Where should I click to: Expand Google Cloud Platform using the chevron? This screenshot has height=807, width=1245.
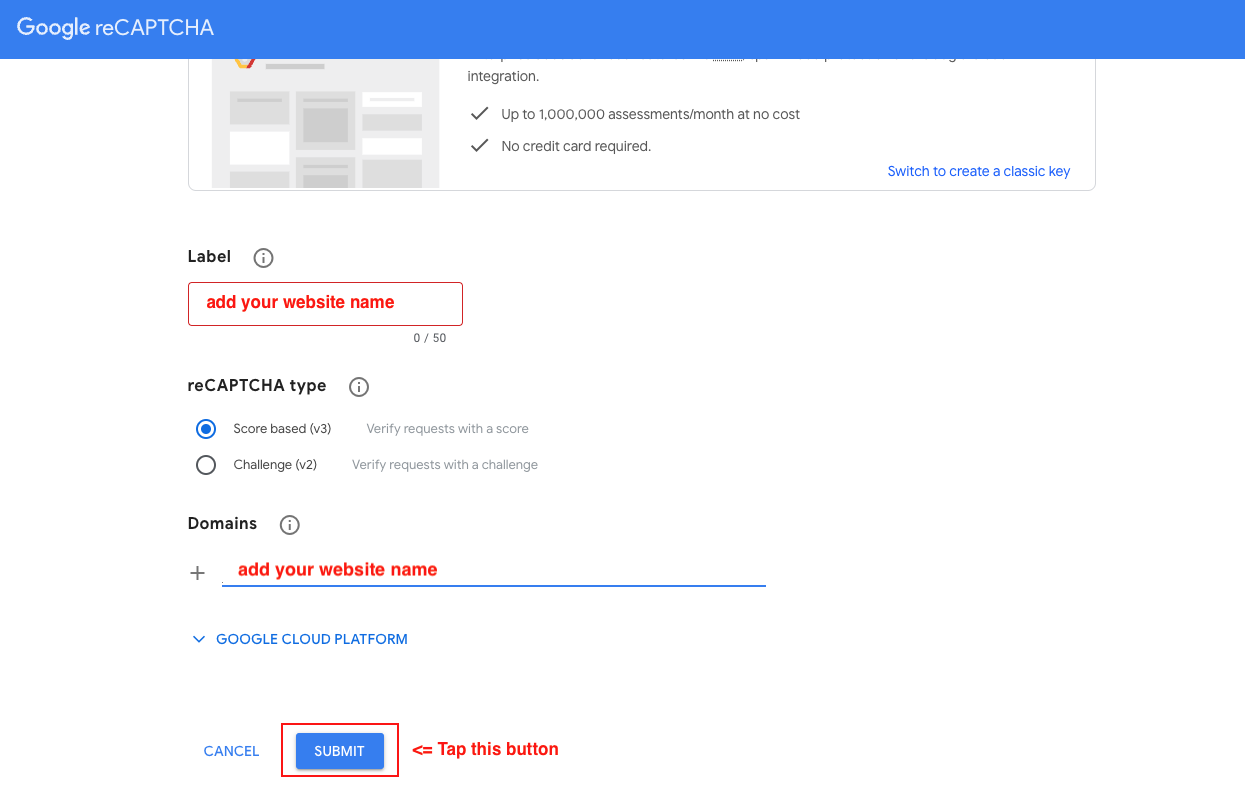pyautogui.click(x=198, y=639)
